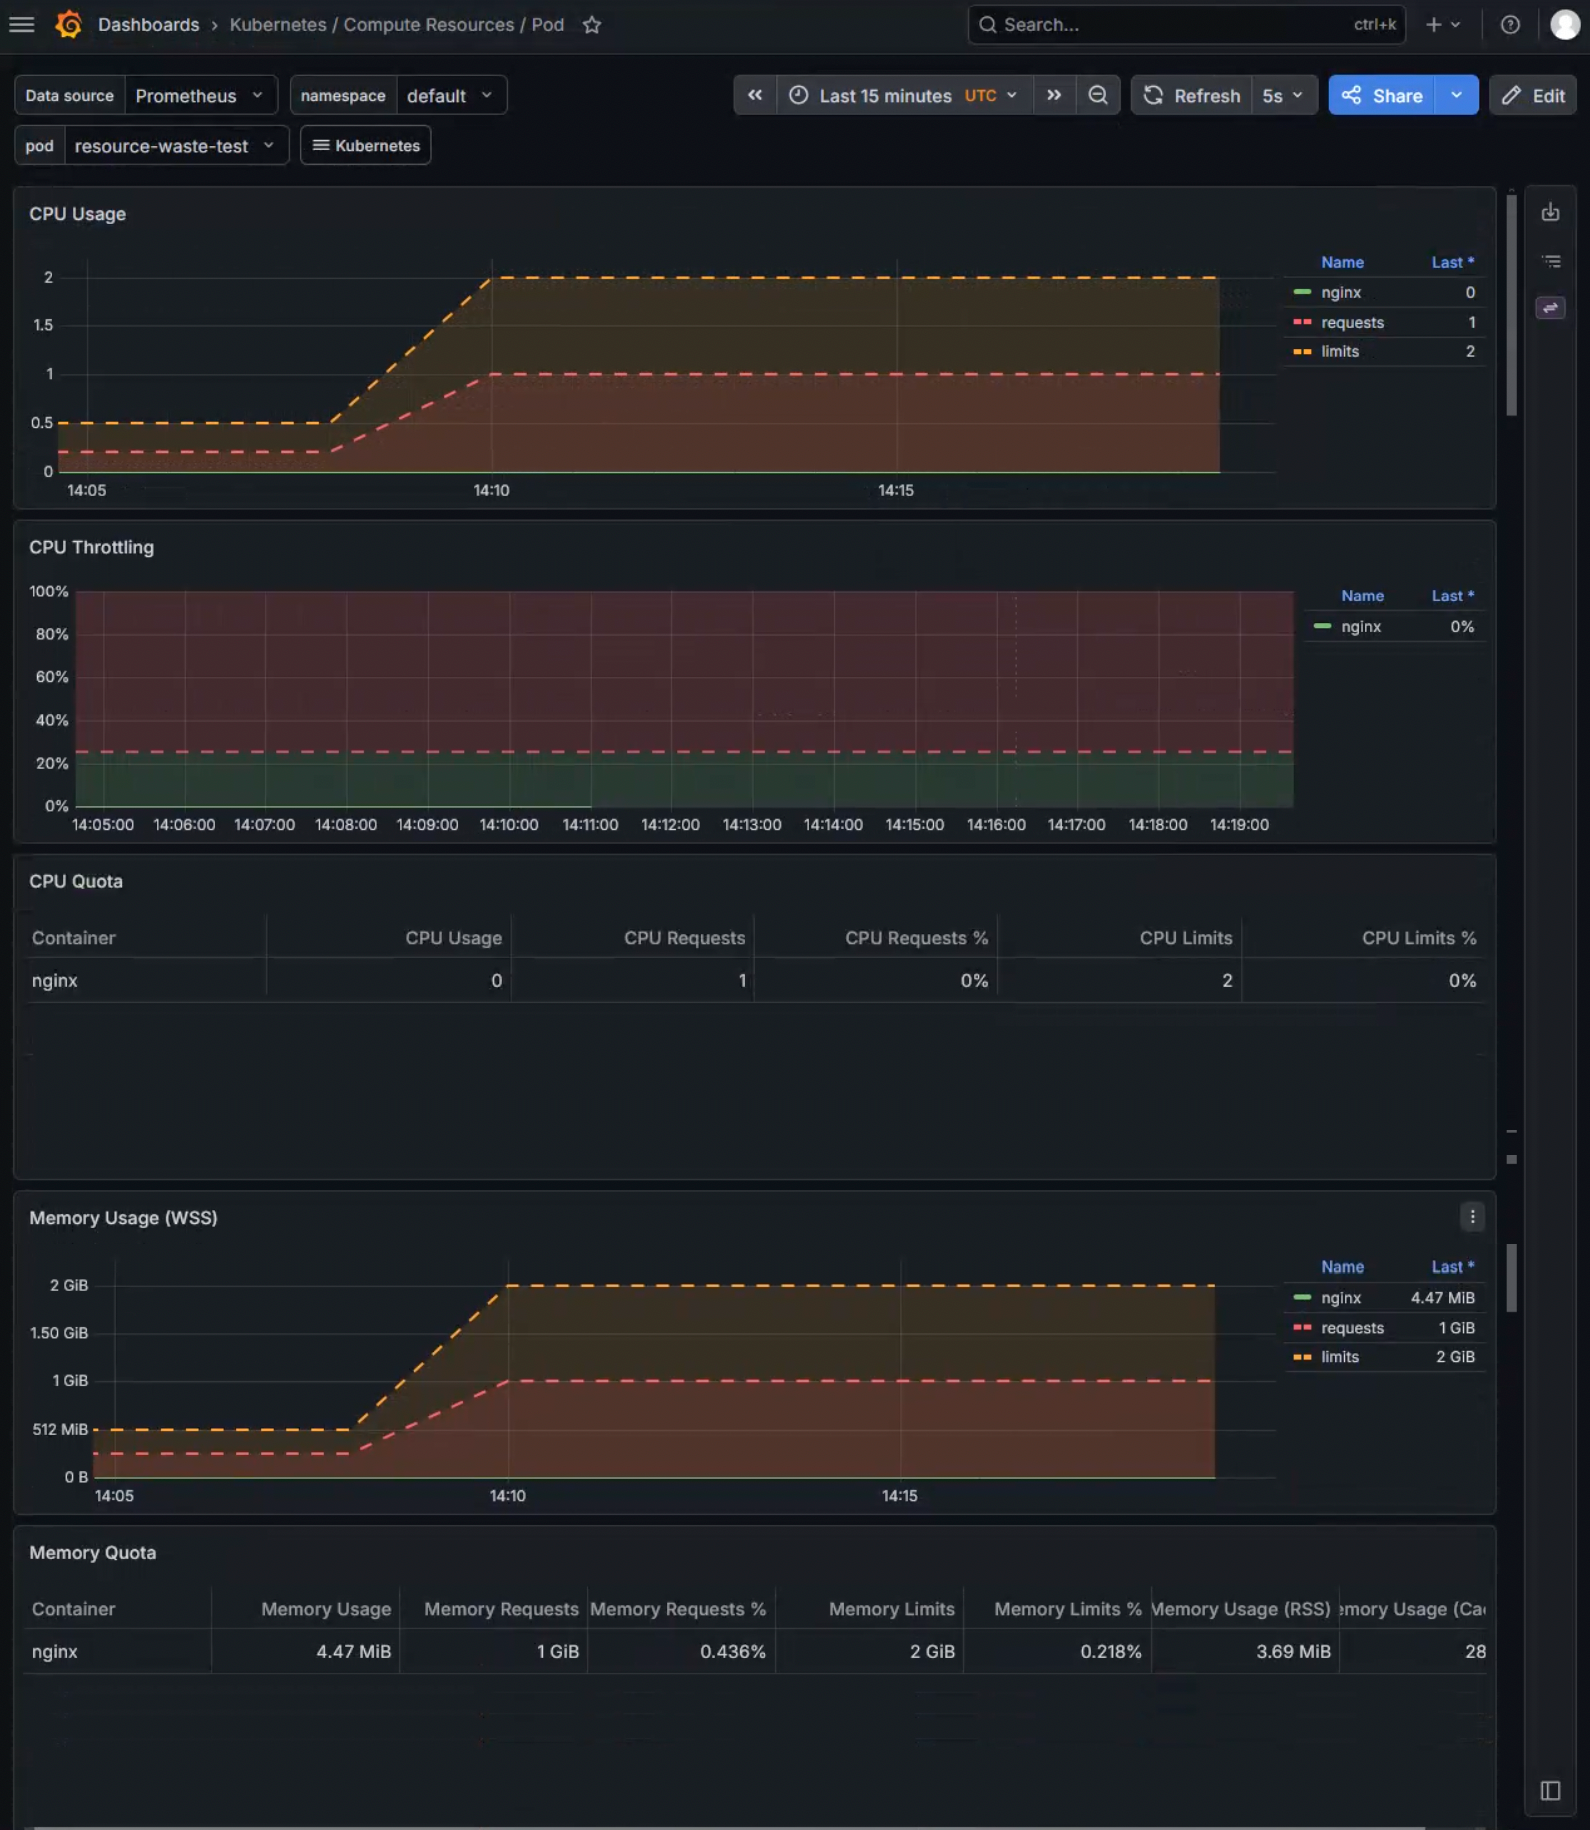Click the Refresh button
The image size is (1590, 1830).
tap(1192, 95)
